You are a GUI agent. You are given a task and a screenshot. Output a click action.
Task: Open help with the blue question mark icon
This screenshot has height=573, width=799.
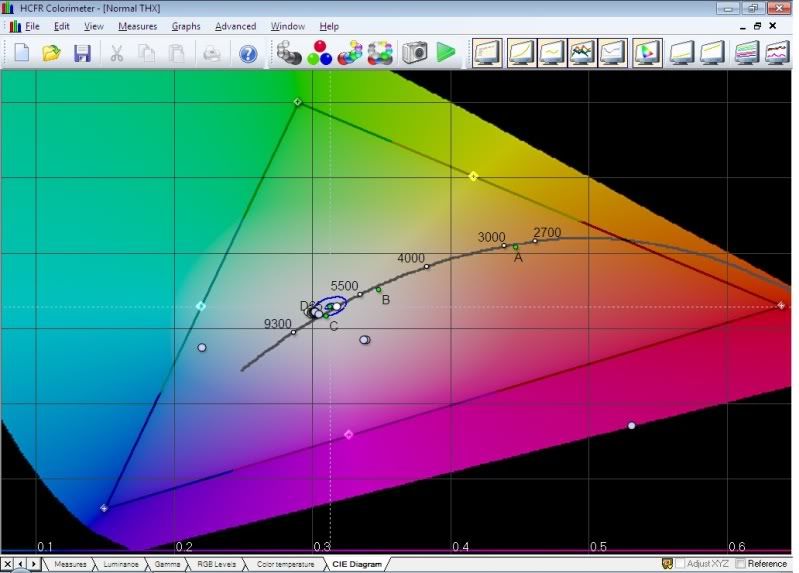click(x=248, y=54)
